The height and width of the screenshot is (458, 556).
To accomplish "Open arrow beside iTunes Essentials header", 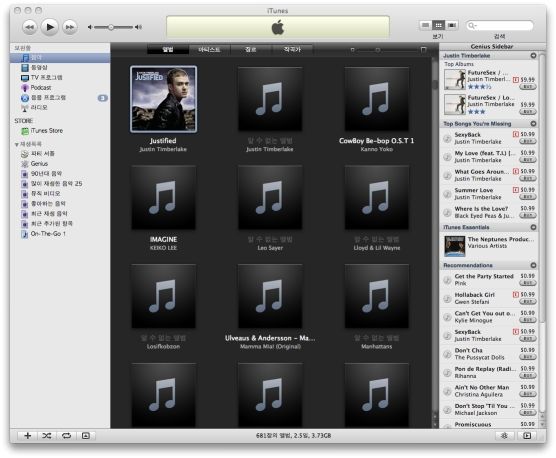I will point(533,227).
